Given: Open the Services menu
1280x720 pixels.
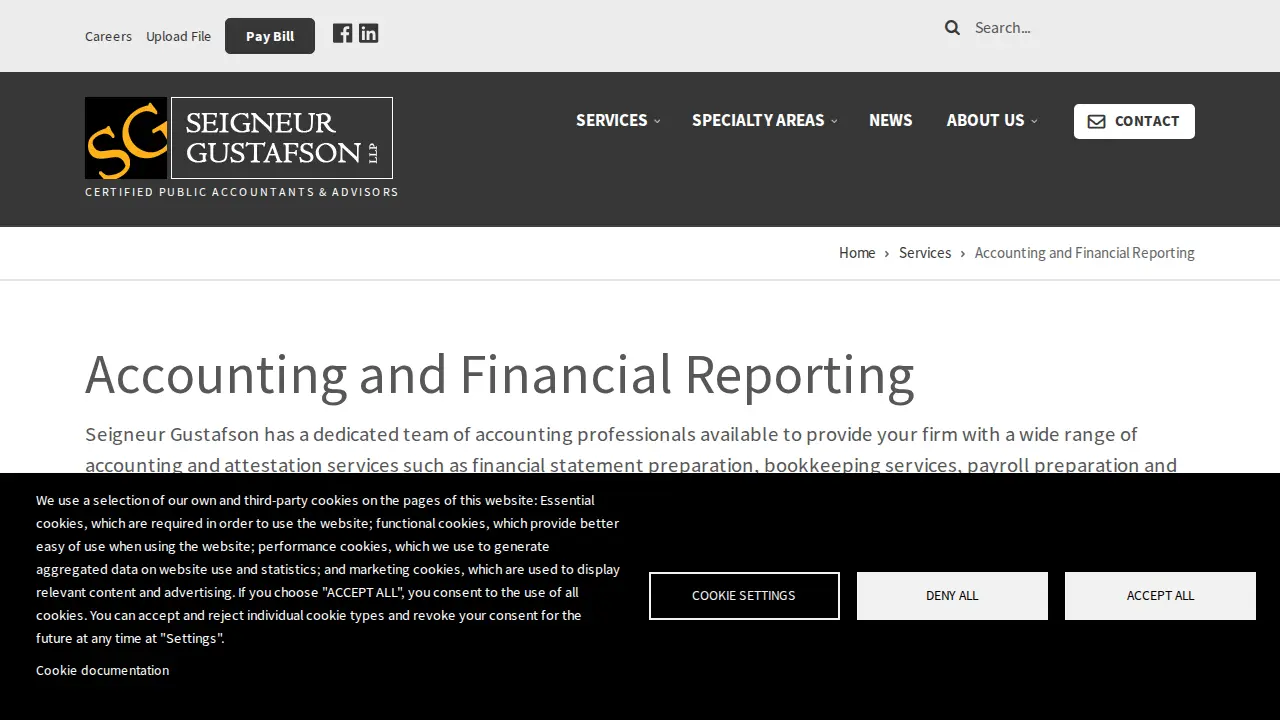Looking at the screenshot, I should tap(612, 120).
